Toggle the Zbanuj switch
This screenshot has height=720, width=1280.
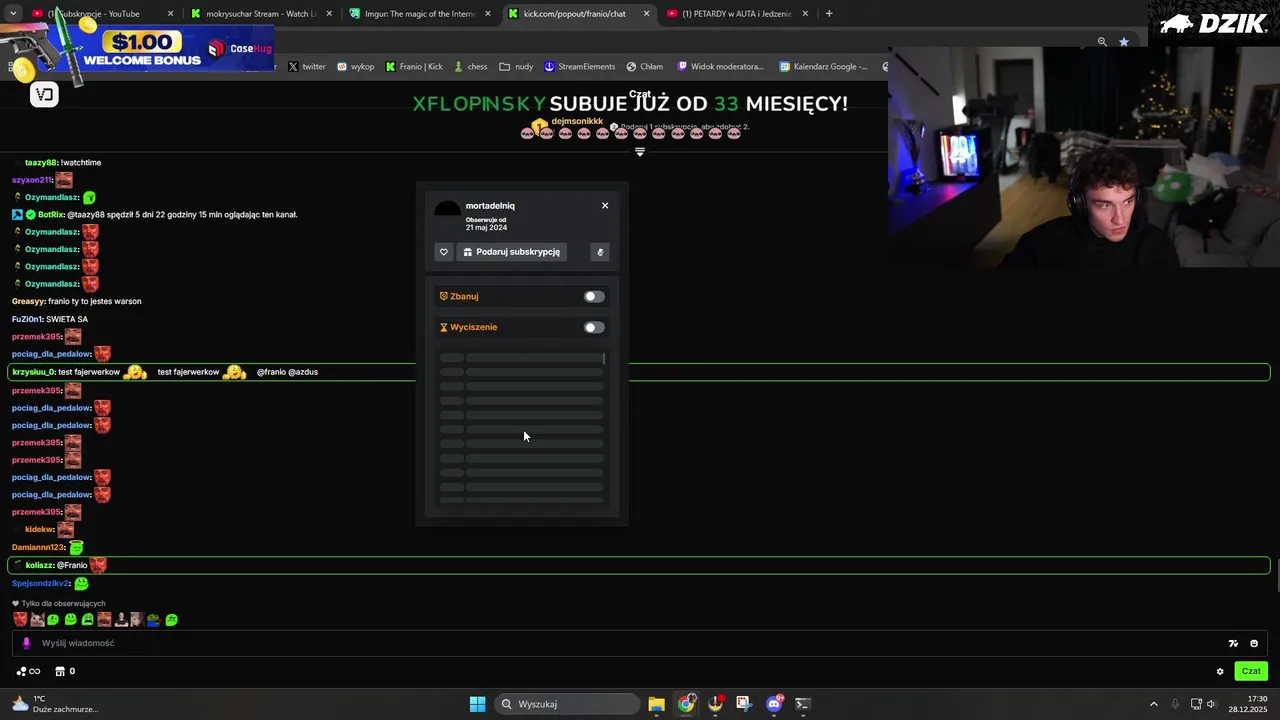[x=594, y=296]
